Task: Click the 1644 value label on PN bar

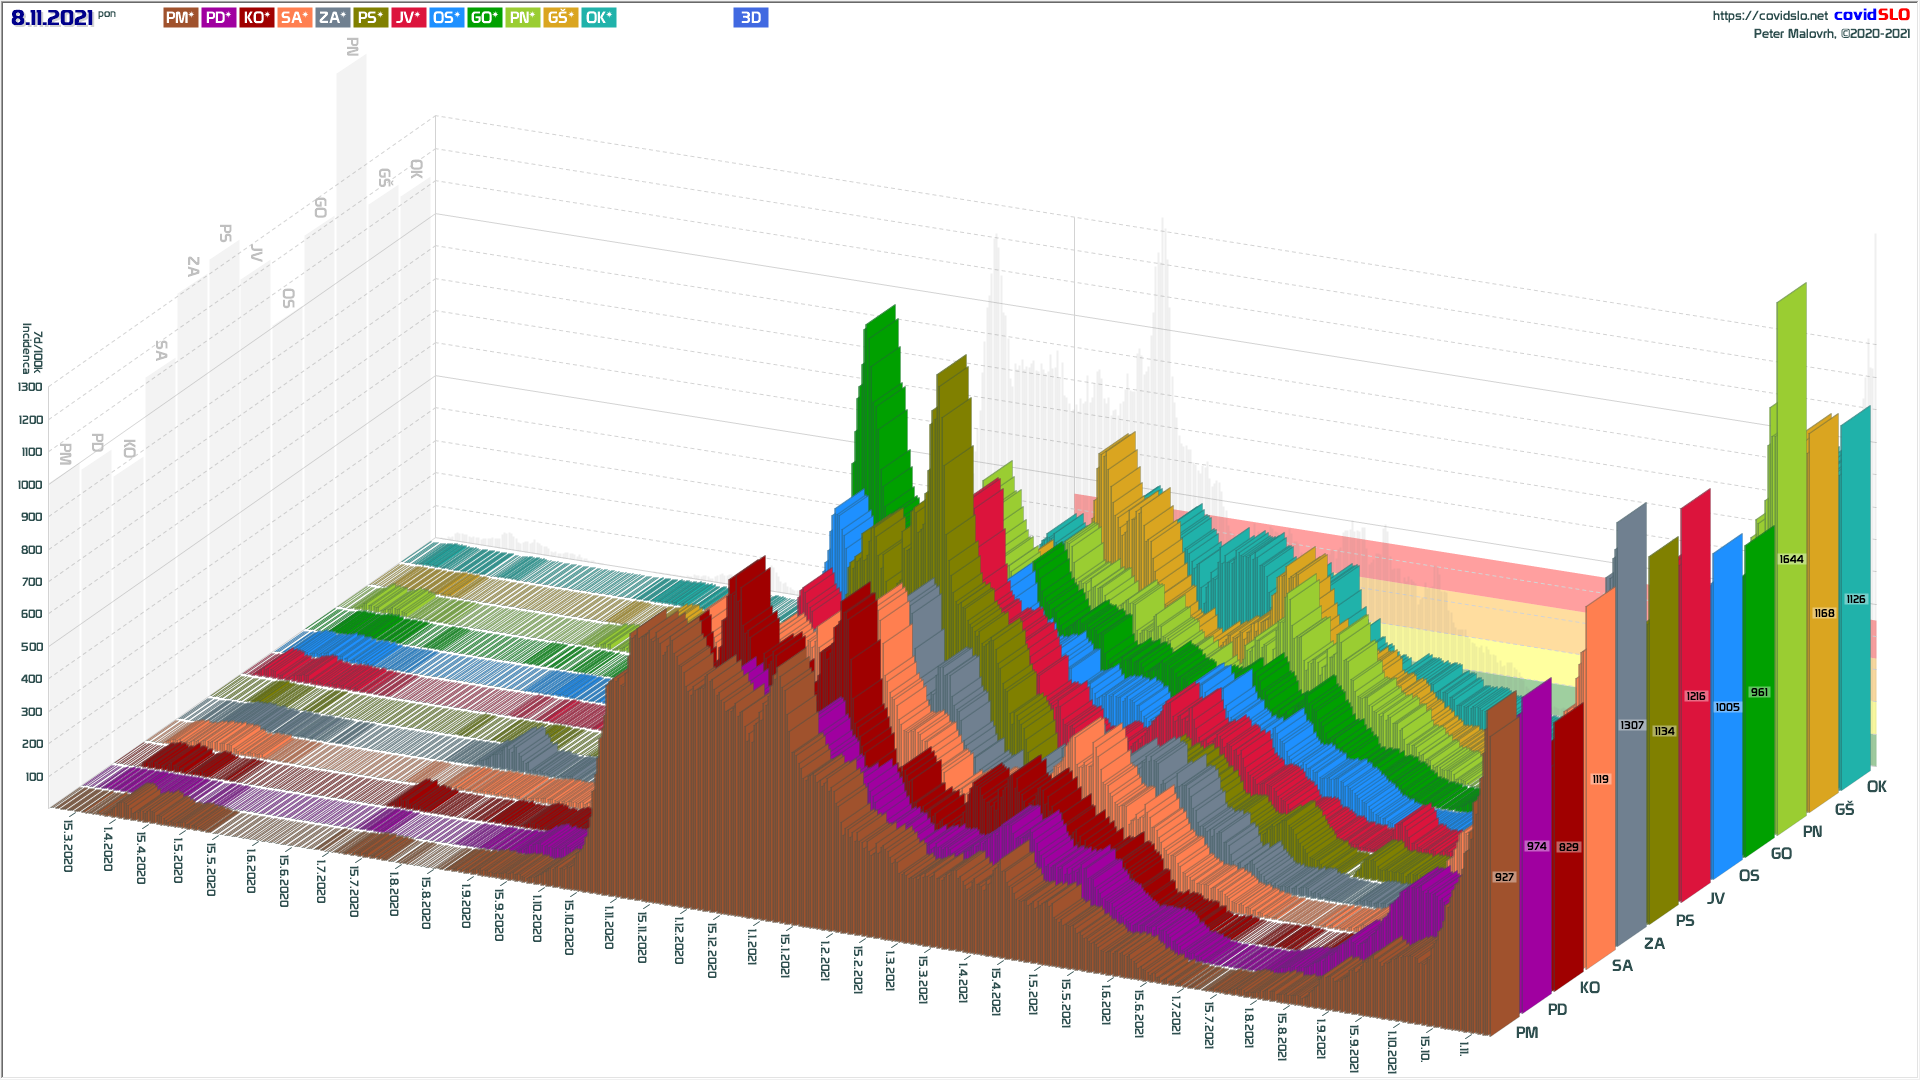Action: 1791,559
